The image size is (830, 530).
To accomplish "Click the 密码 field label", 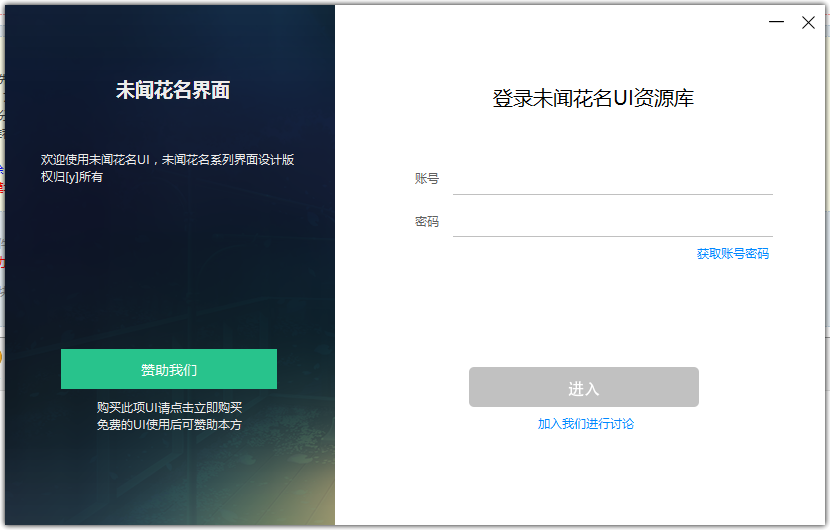I will pos(427,221).
